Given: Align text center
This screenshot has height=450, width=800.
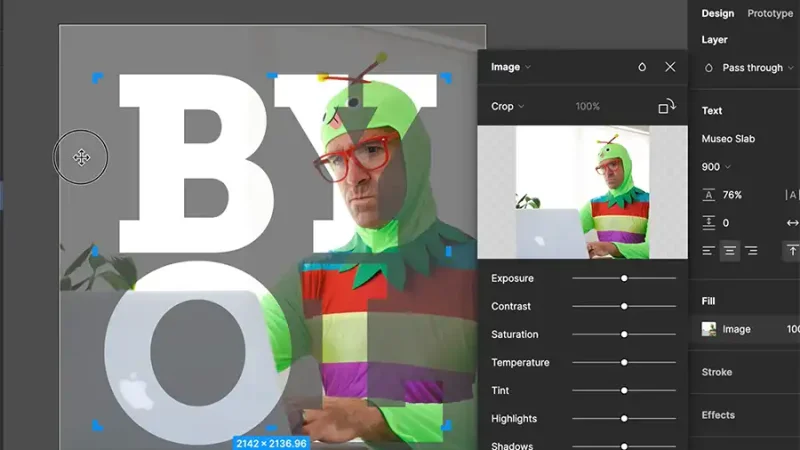Looking at the screenshot, I should [x=730, y=251].
